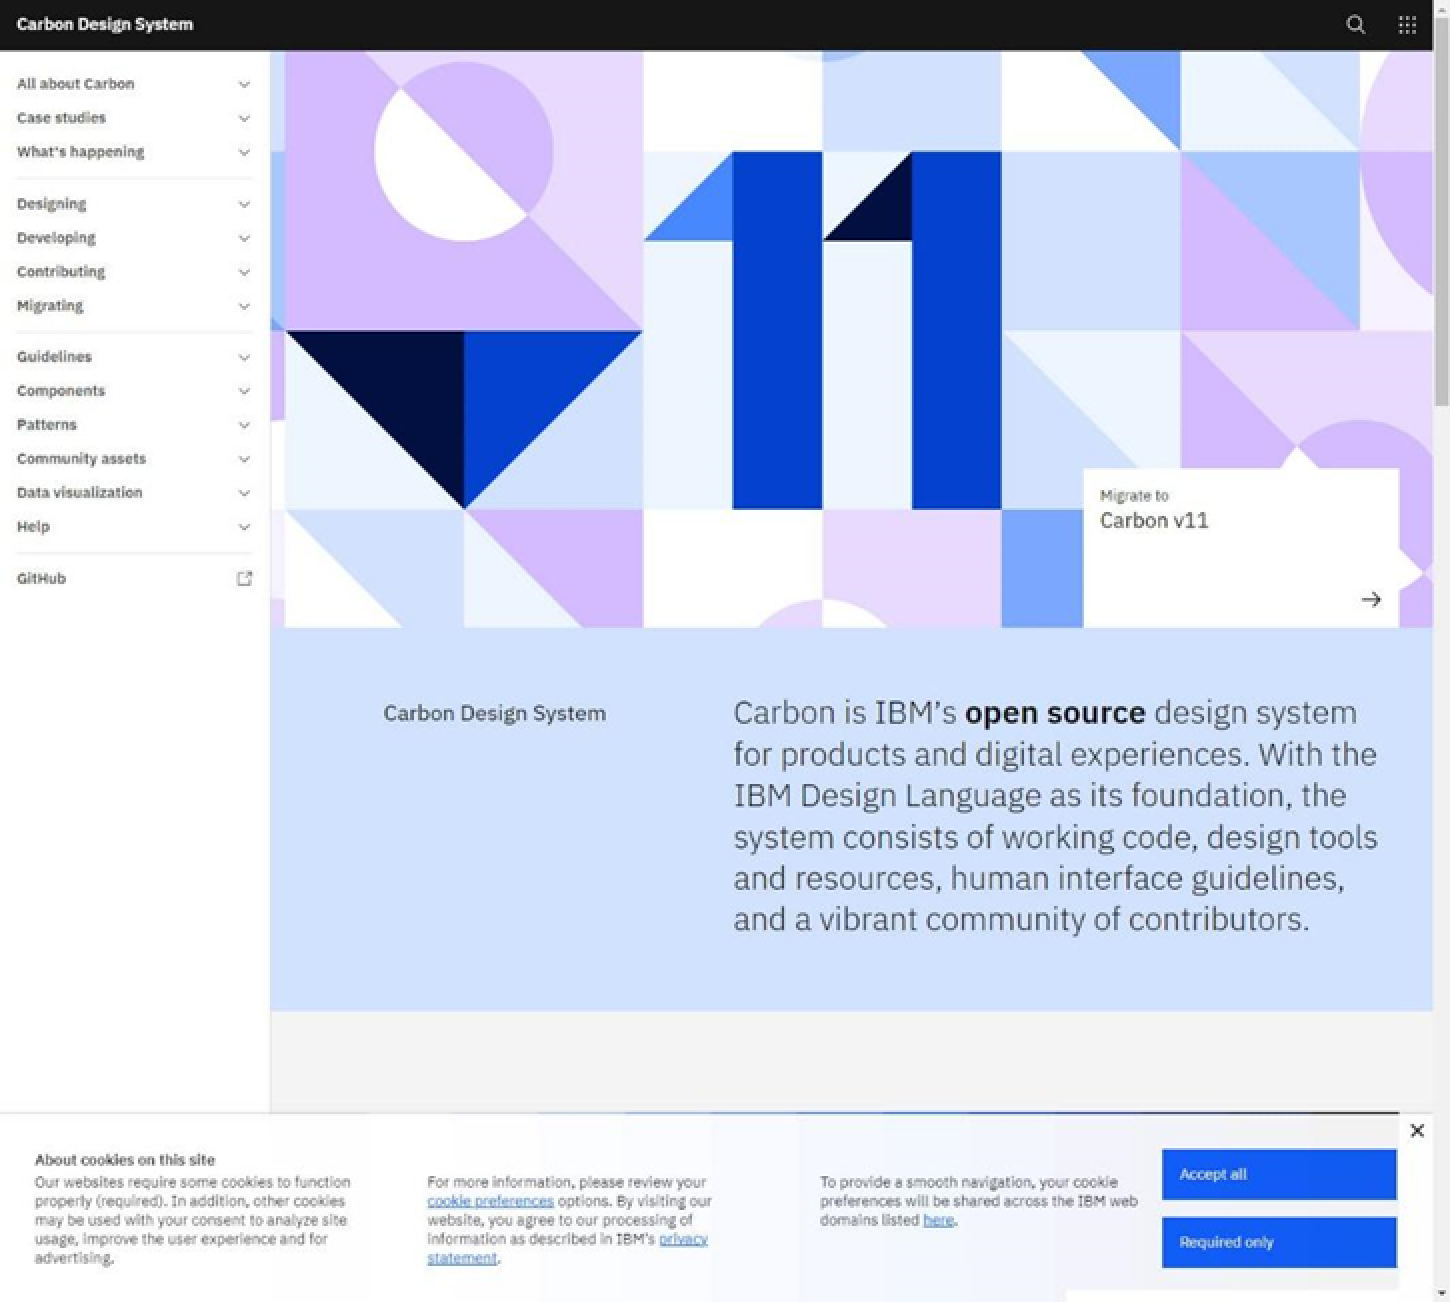The height and width of the screenshot is (1302, 1450).
Task: Close the cookie banner with X
Action: pos(1416,1130)
